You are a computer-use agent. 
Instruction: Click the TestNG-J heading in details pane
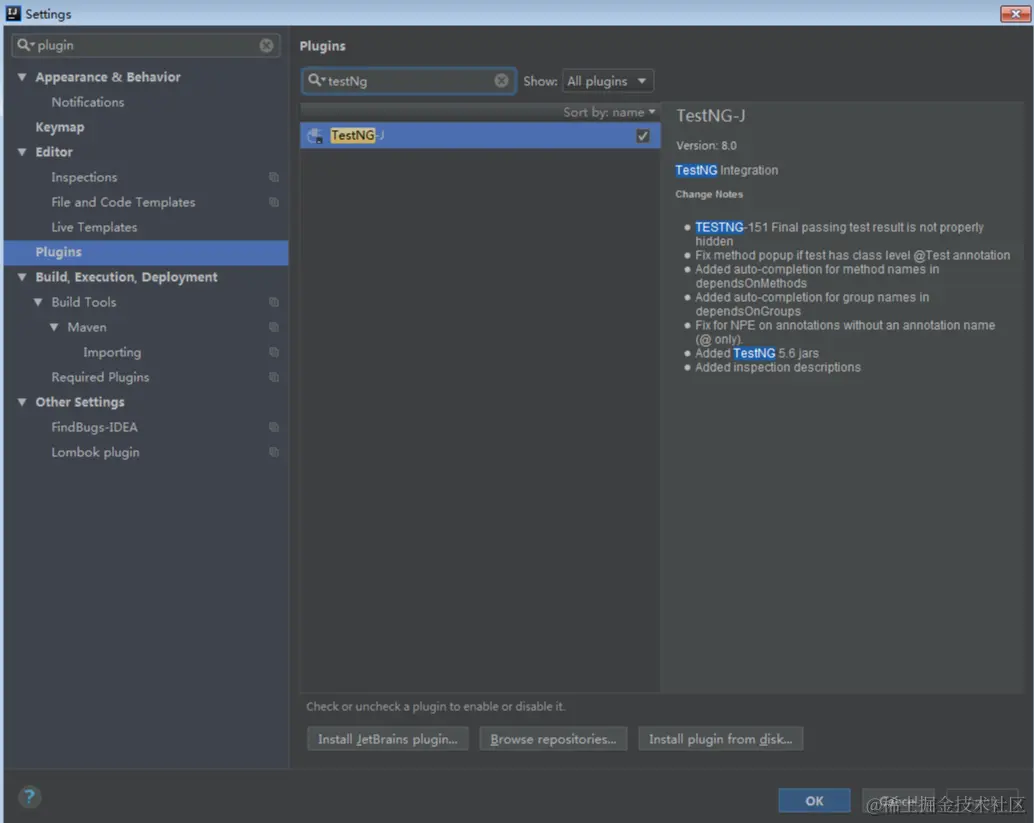click(711, 116)
